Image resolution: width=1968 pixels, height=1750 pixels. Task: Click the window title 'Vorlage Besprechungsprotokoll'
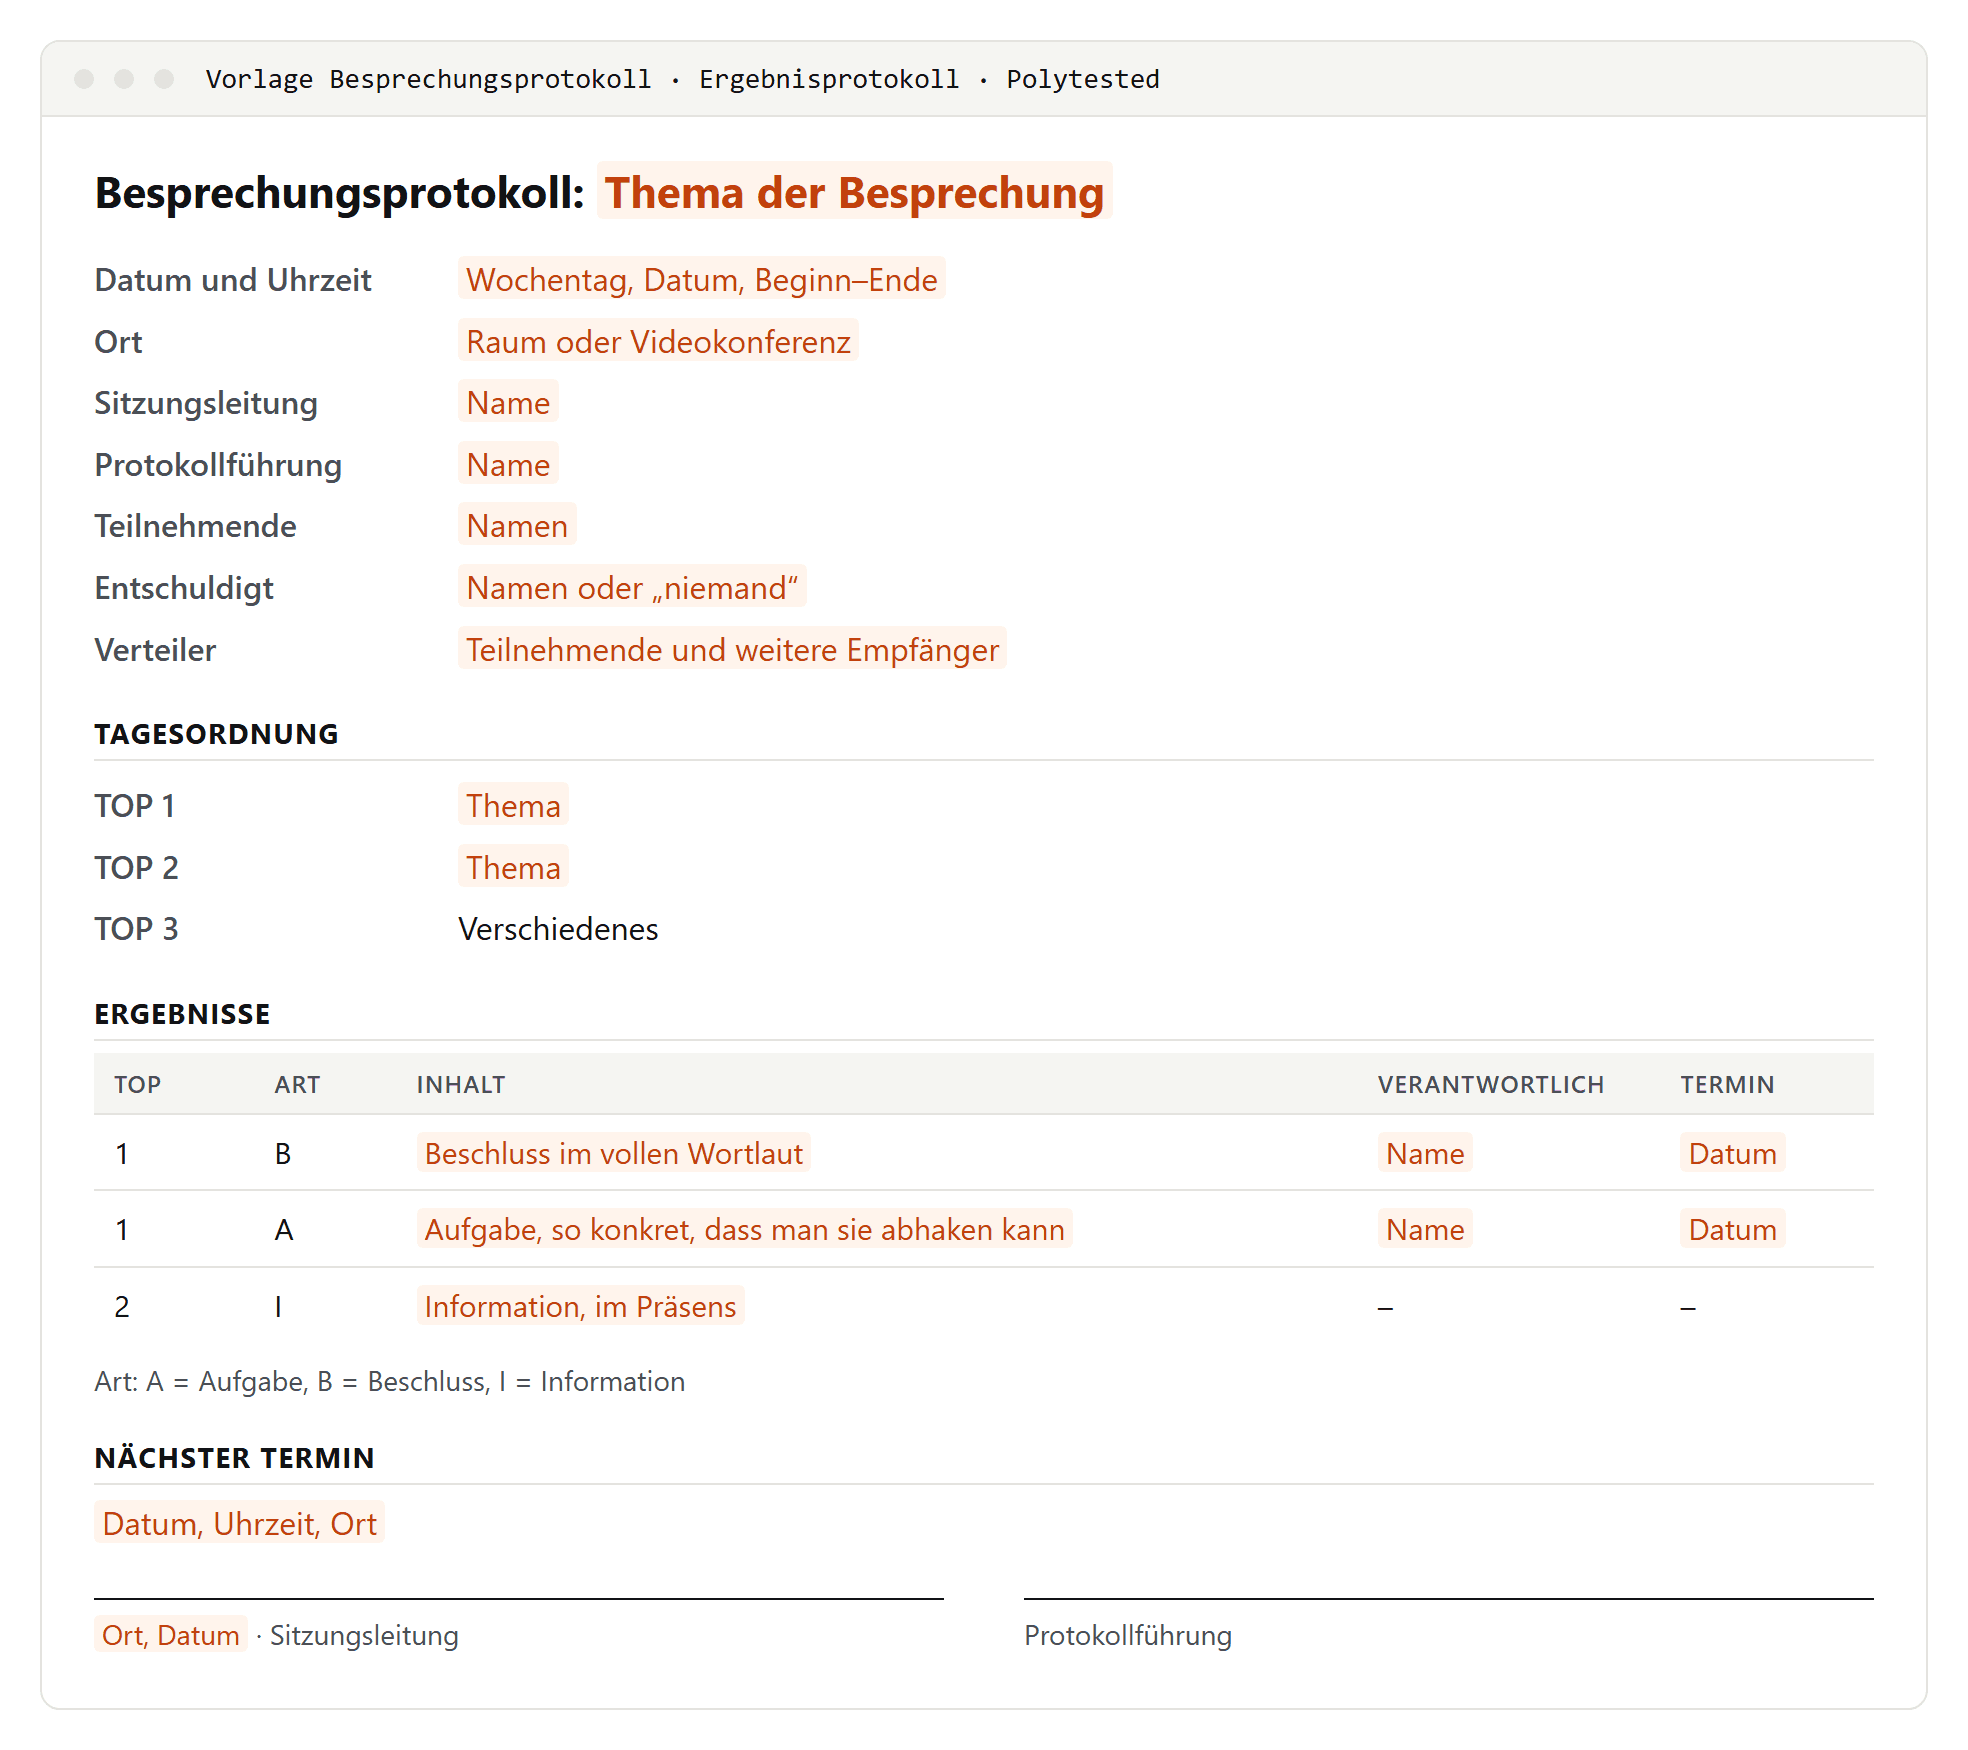point(428,79)
